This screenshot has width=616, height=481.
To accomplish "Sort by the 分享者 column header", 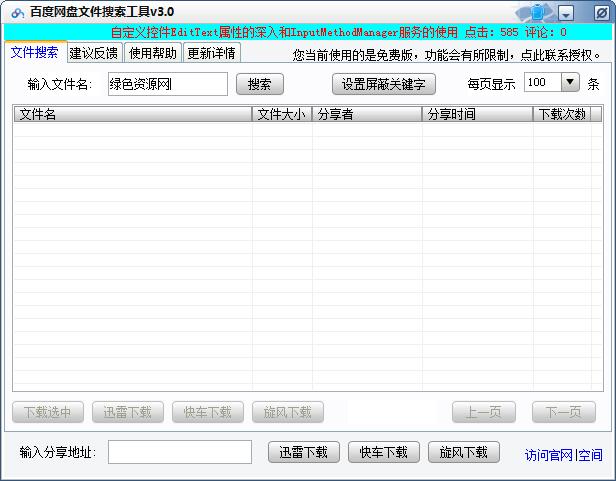I will (x=367, y=114).
